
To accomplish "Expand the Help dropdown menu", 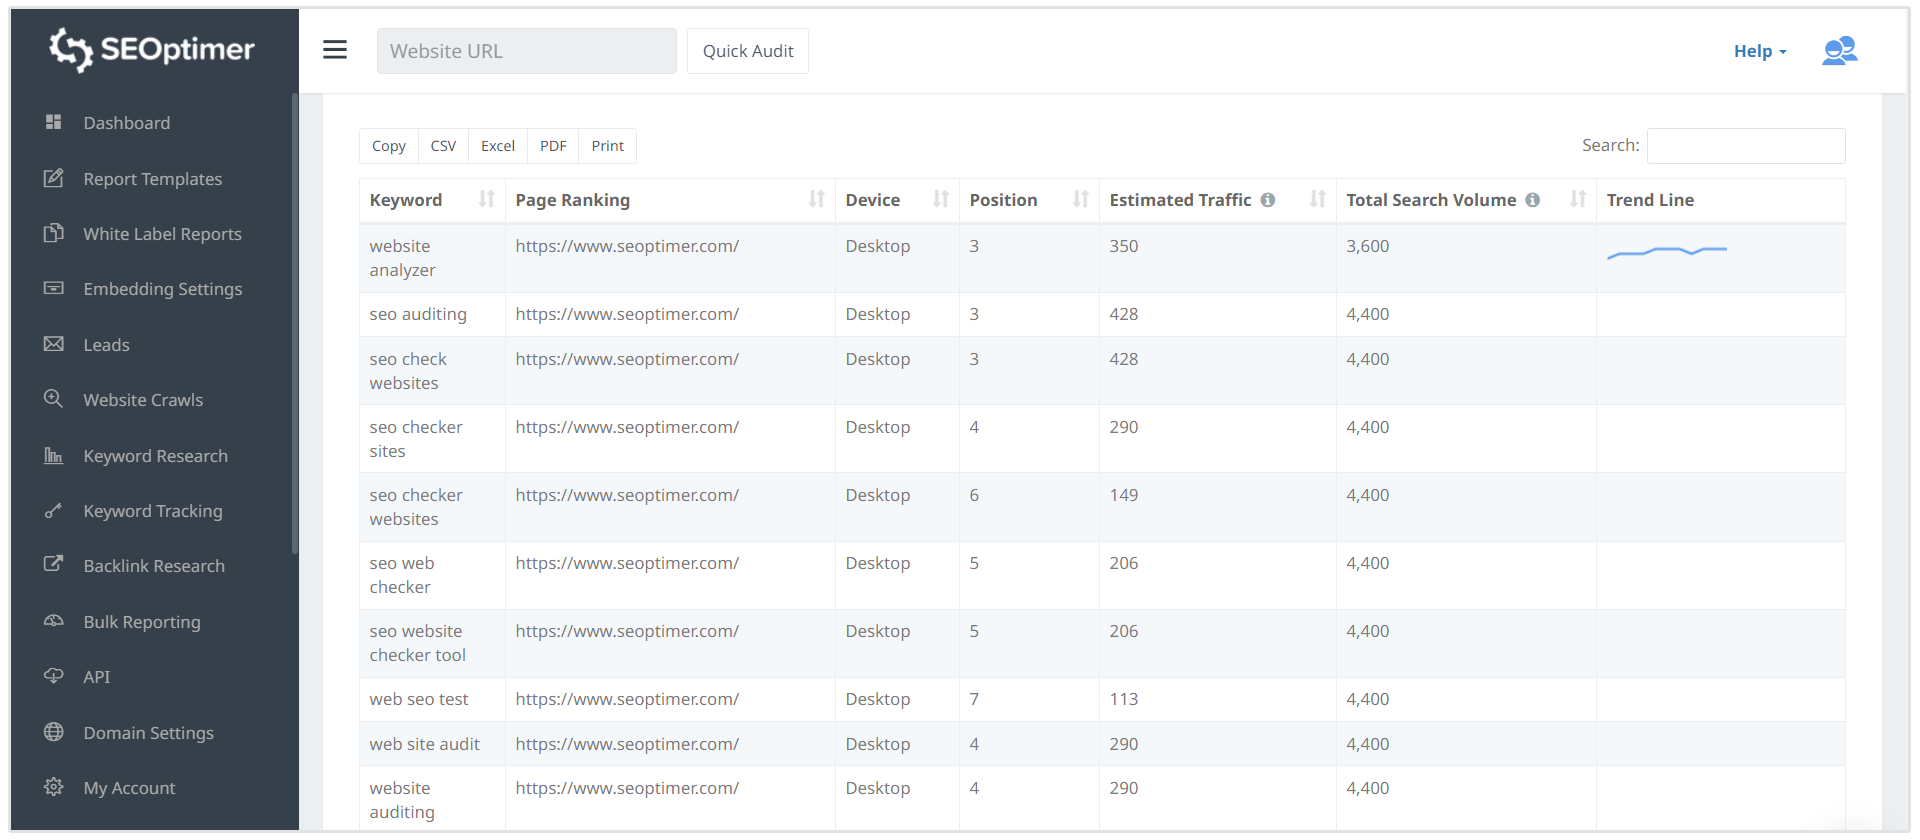I will [x=1759, y=51].
